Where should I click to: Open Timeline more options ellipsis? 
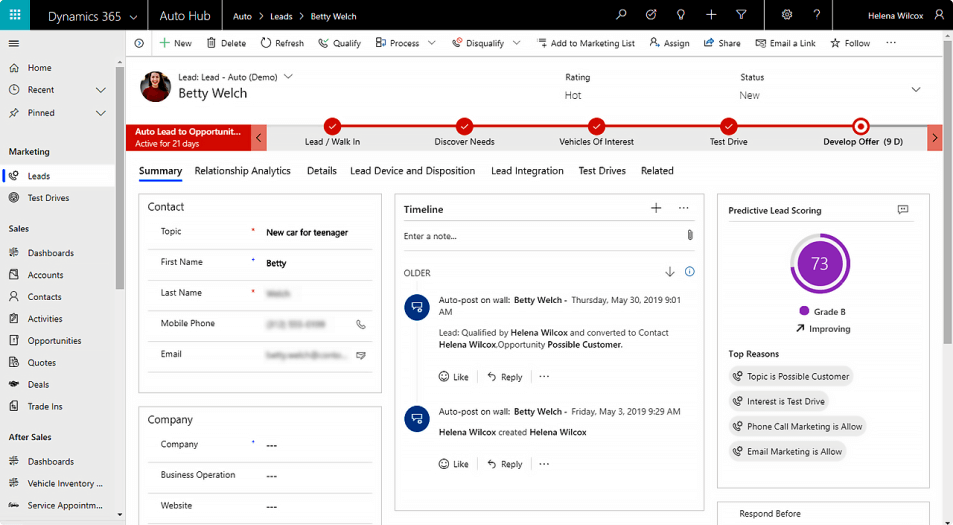point(684,208)
